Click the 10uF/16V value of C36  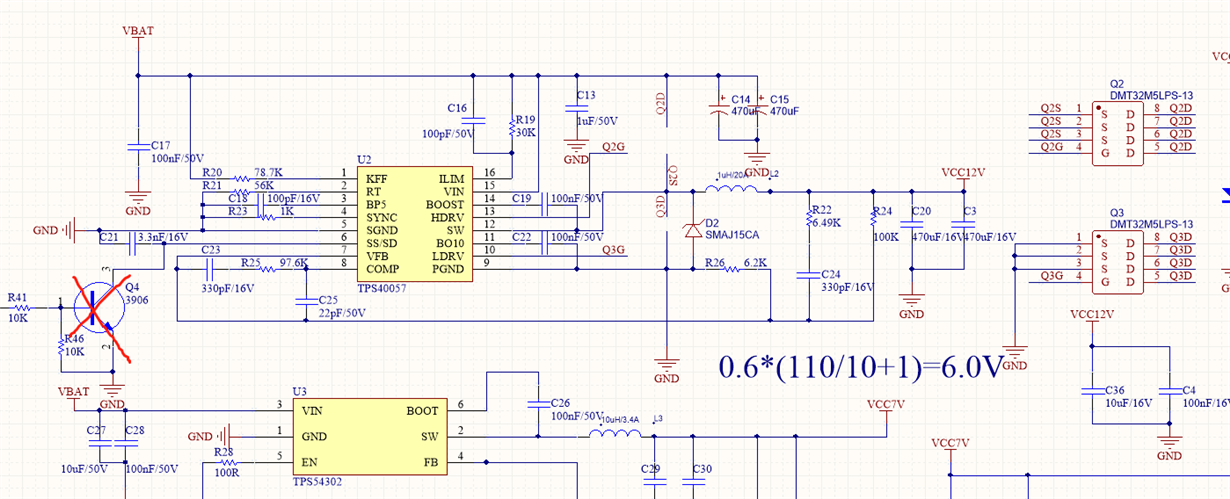pos(1127,403)
